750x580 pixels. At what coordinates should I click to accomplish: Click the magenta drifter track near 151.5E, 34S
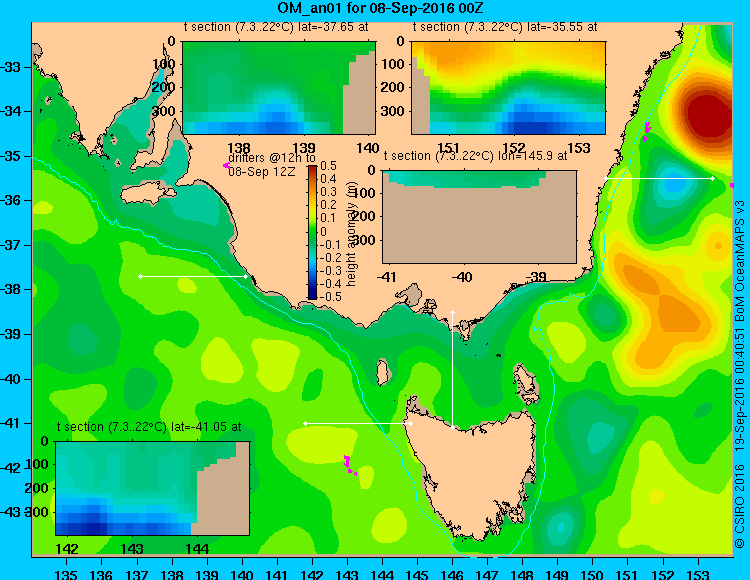pos(647,131)
